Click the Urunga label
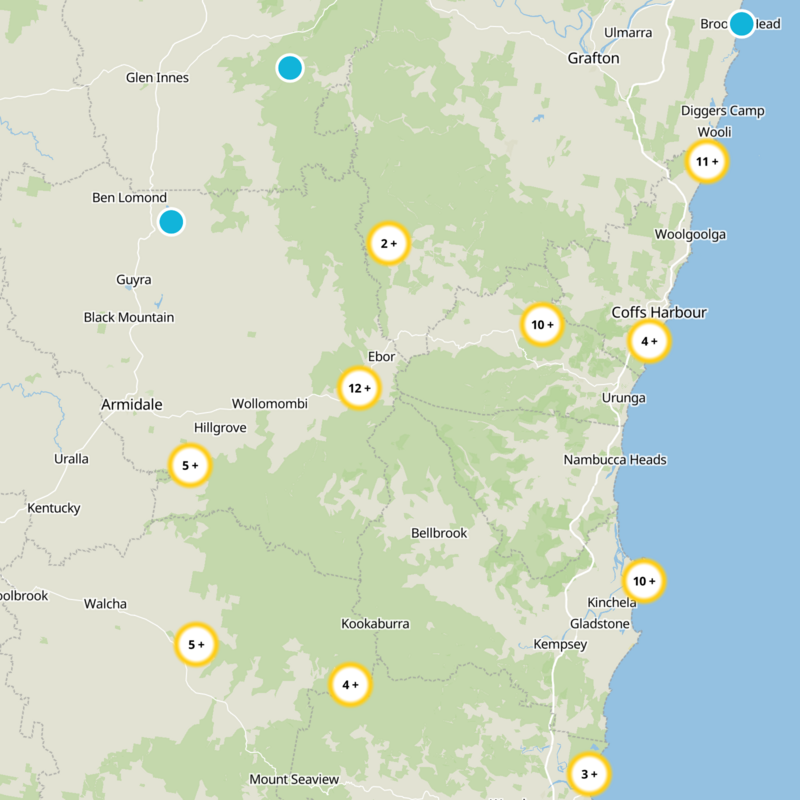Image resolution: width=800 pixels, height=800 pixels. [x=623, y=398]
